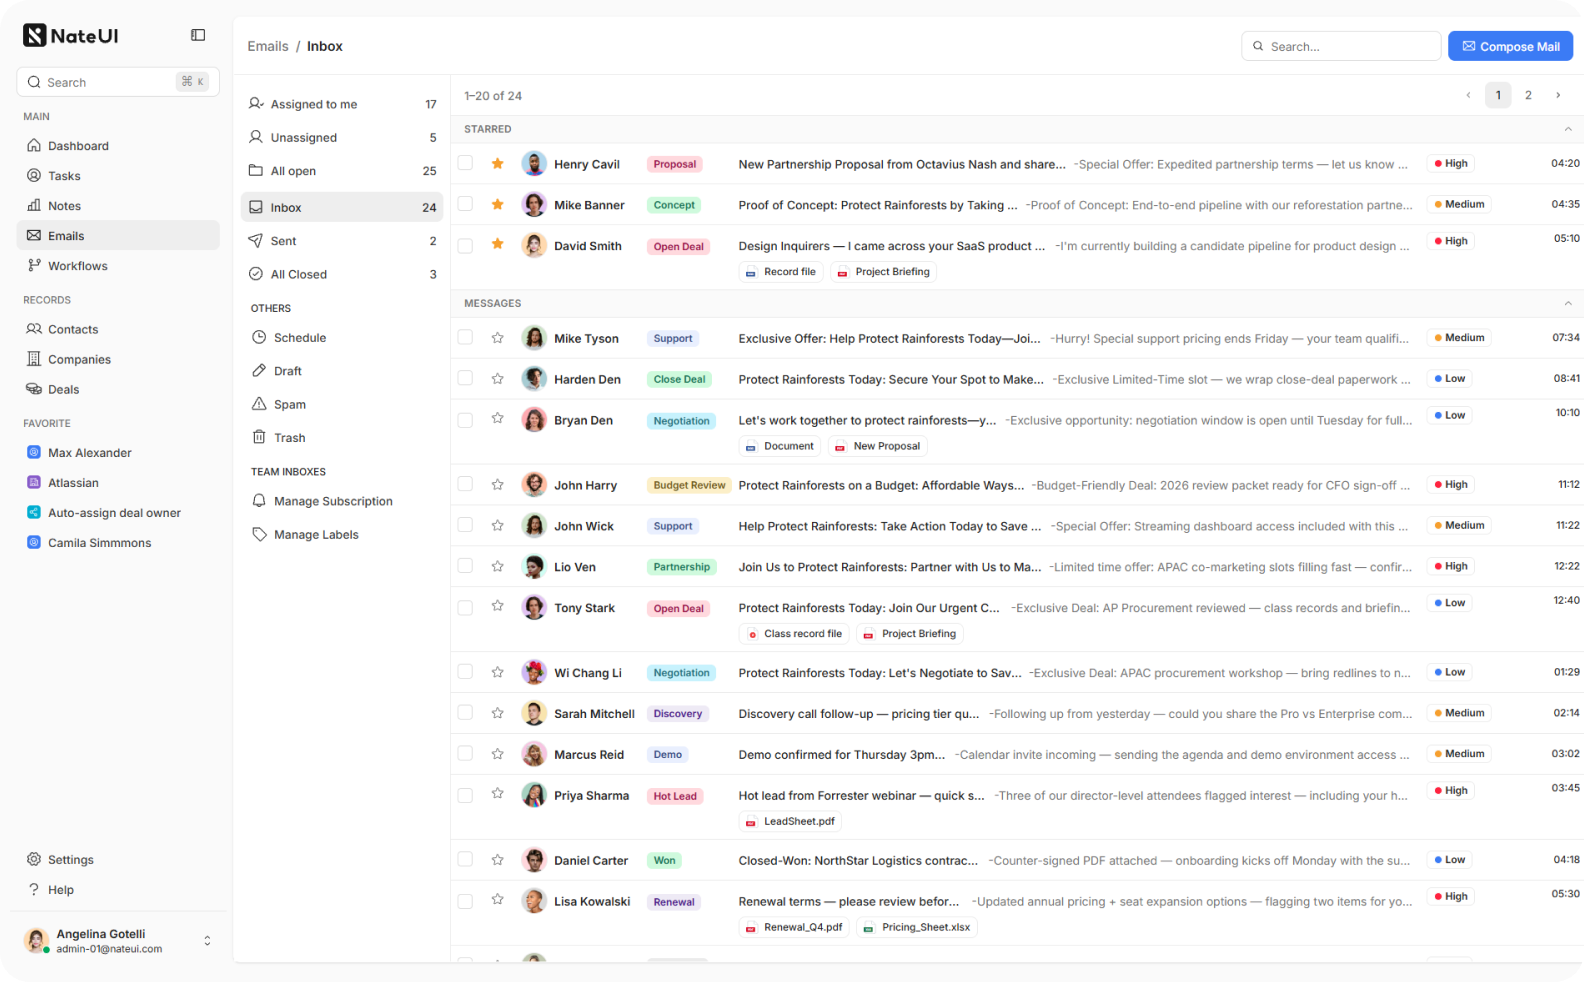The image size is (1584, 982).
Task: Open the Inbox folder
Action: (x=342, y=207)
